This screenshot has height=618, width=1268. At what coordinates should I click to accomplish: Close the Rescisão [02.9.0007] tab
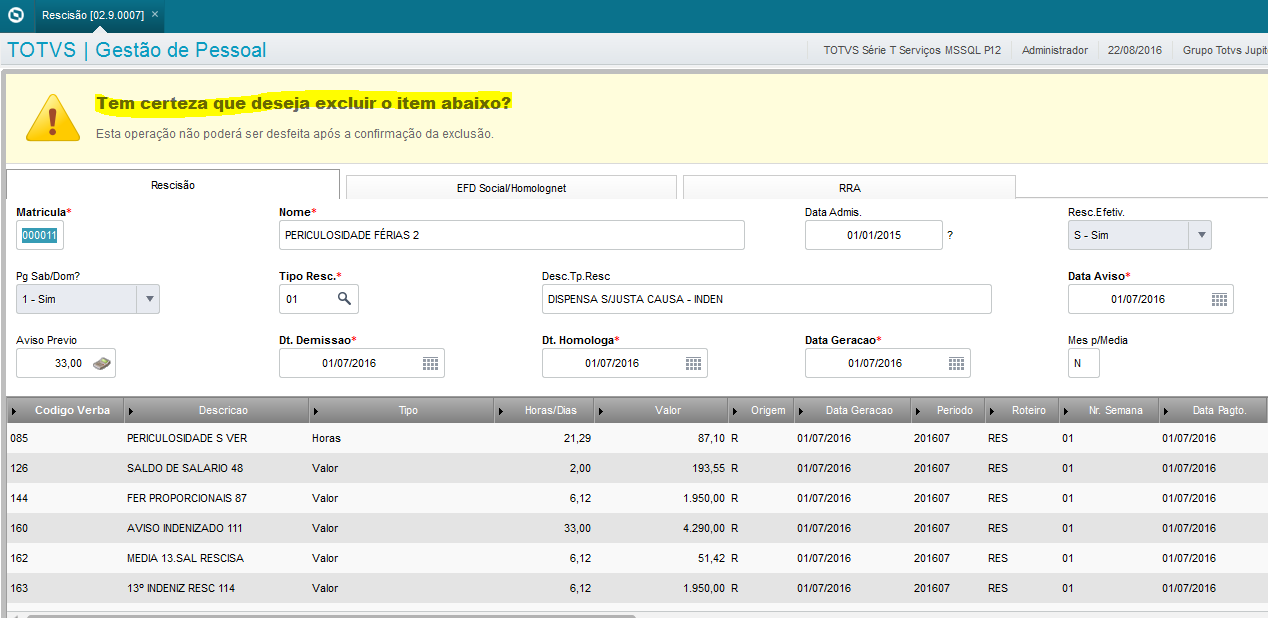click(154, 15)
